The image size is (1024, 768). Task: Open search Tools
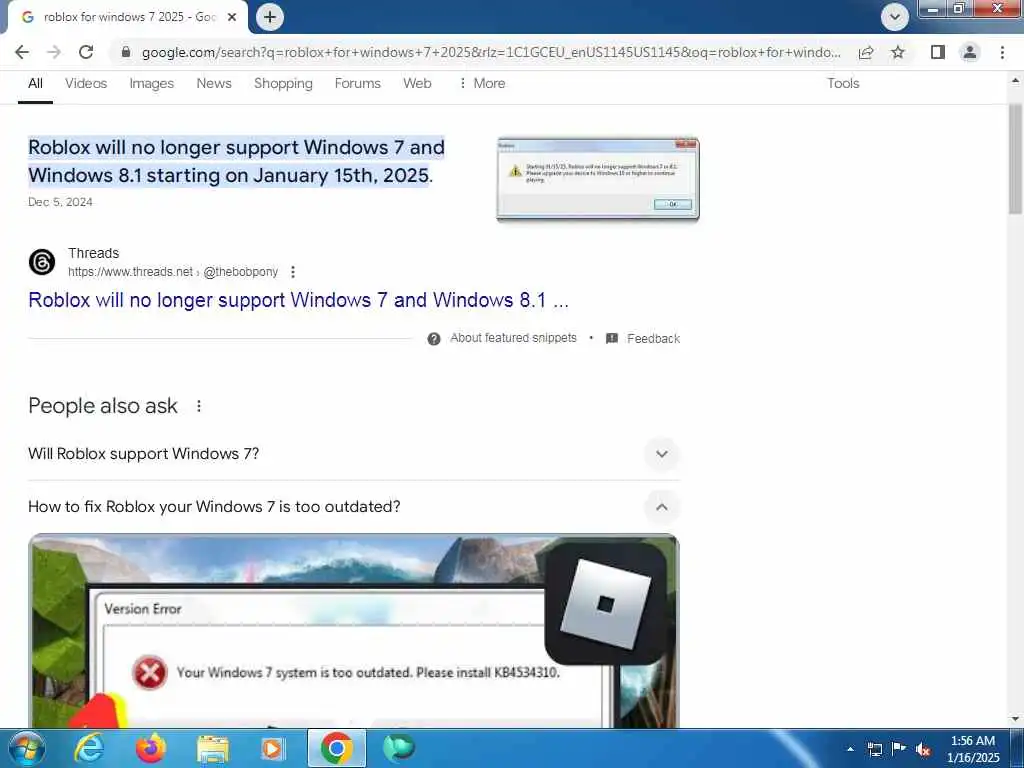pyautogui.click(x=843, y=84)
